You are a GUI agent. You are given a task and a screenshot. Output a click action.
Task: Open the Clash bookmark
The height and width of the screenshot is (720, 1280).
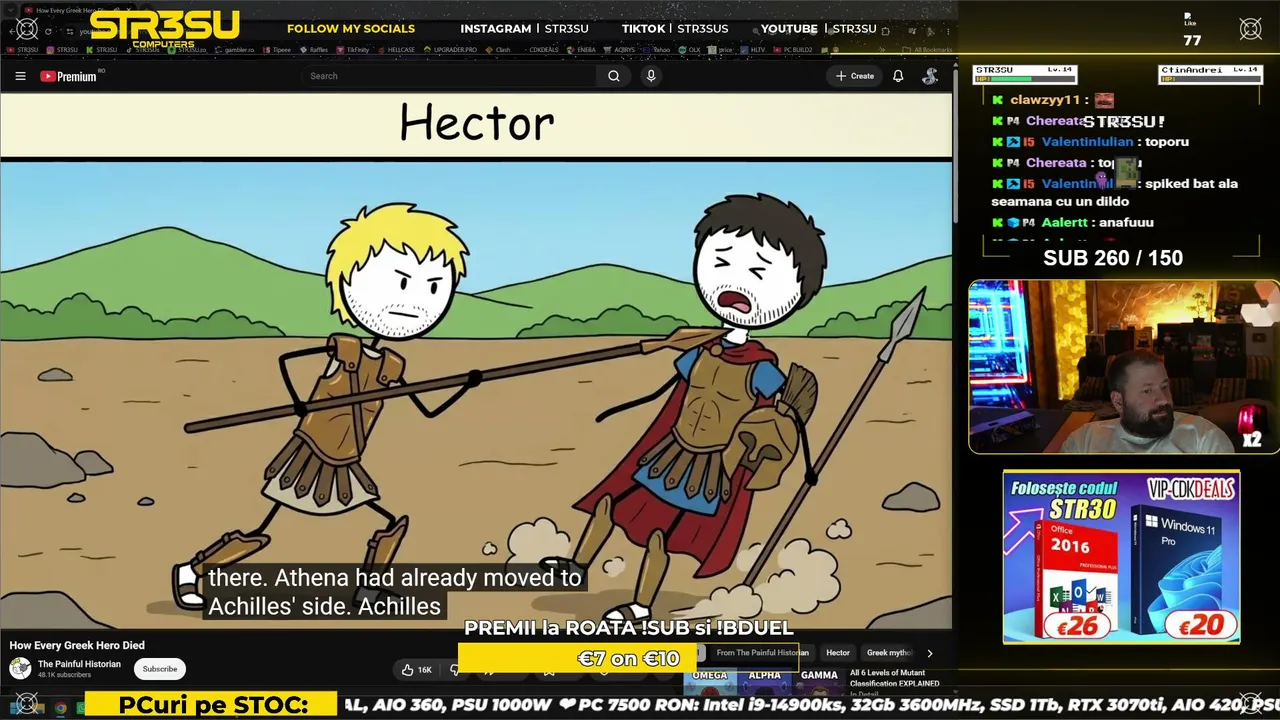499,50
